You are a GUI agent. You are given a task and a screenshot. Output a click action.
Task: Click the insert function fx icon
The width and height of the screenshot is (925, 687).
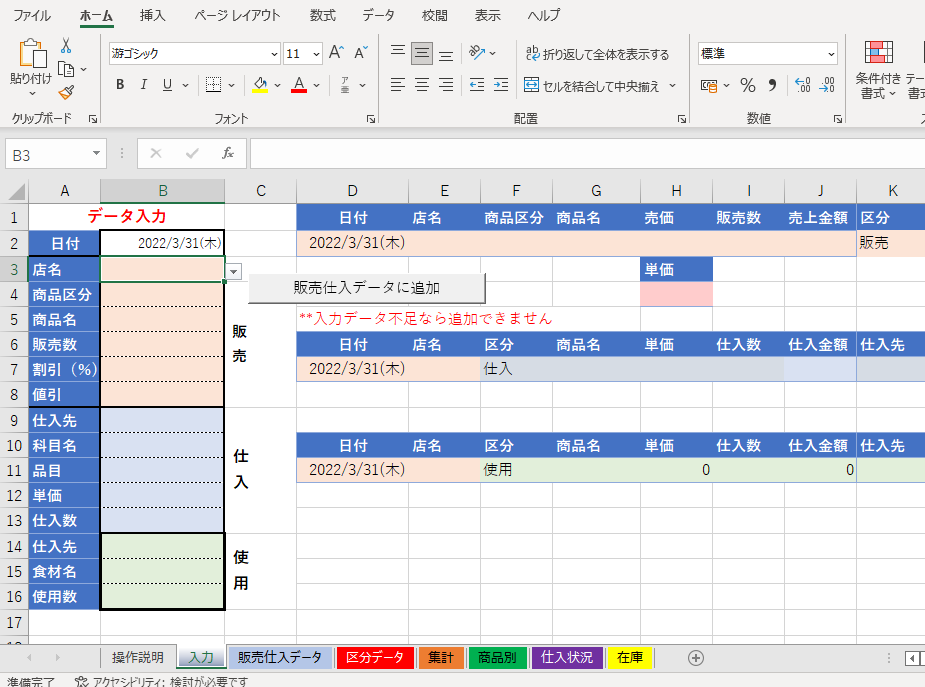pos(228,154)
